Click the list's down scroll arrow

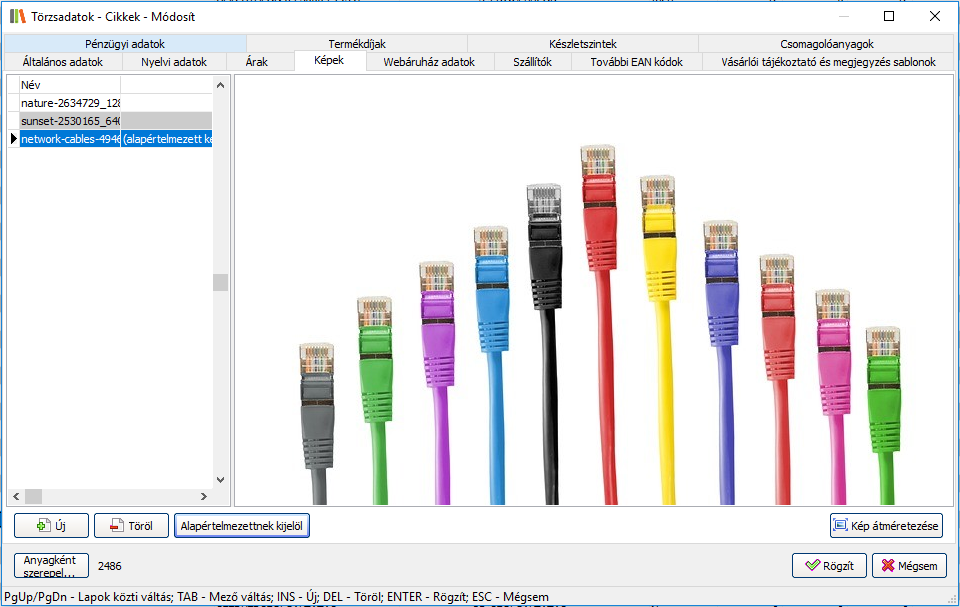point(220,480)
